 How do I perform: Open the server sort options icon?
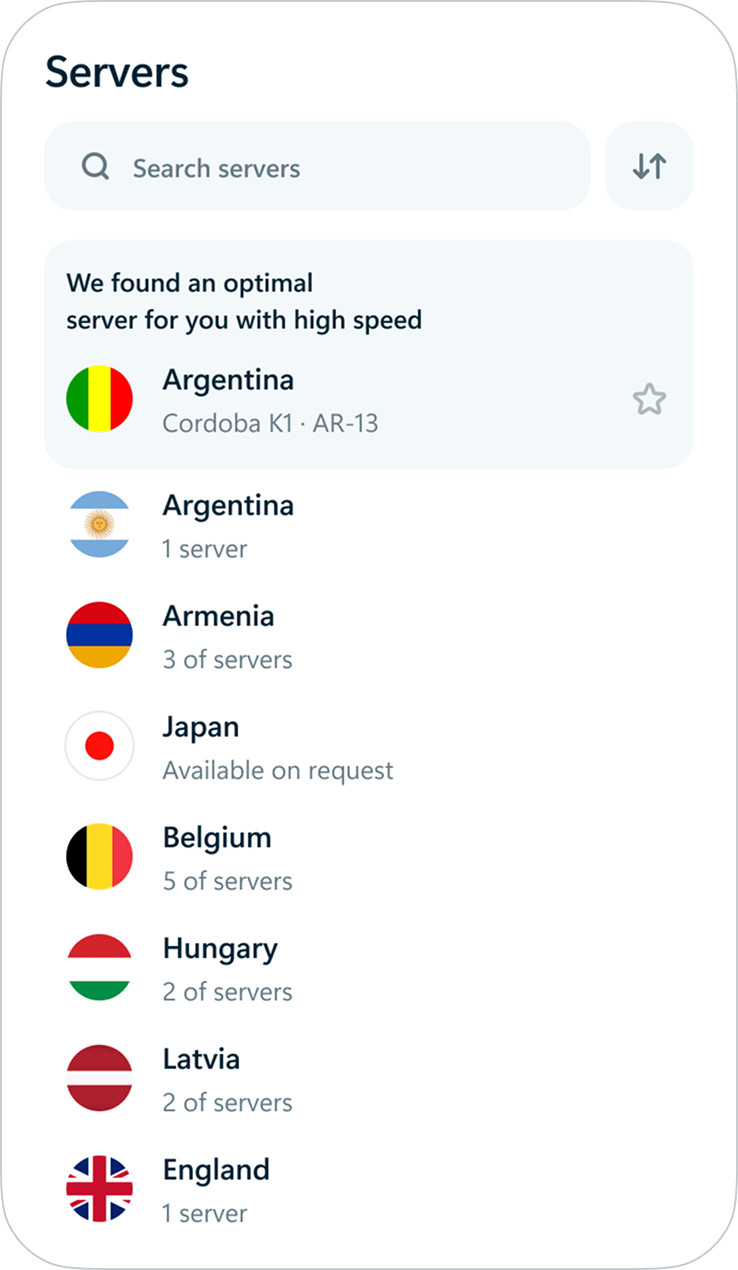pyautogui.click(x=649, y=166)
